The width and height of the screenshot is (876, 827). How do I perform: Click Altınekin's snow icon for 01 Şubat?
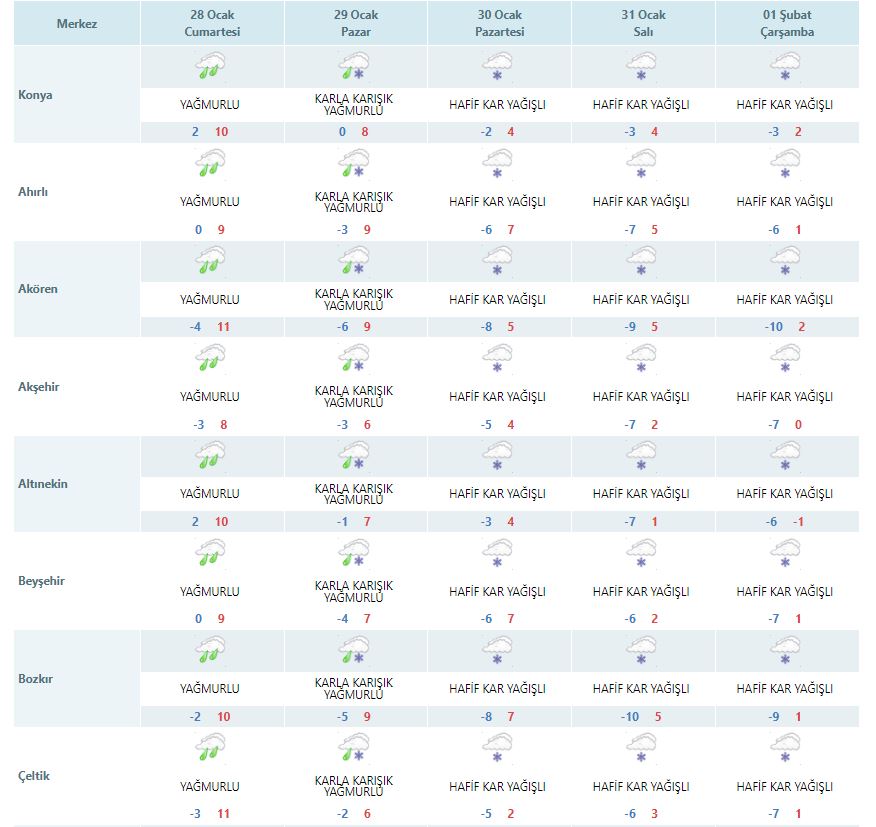click(785, 457)
